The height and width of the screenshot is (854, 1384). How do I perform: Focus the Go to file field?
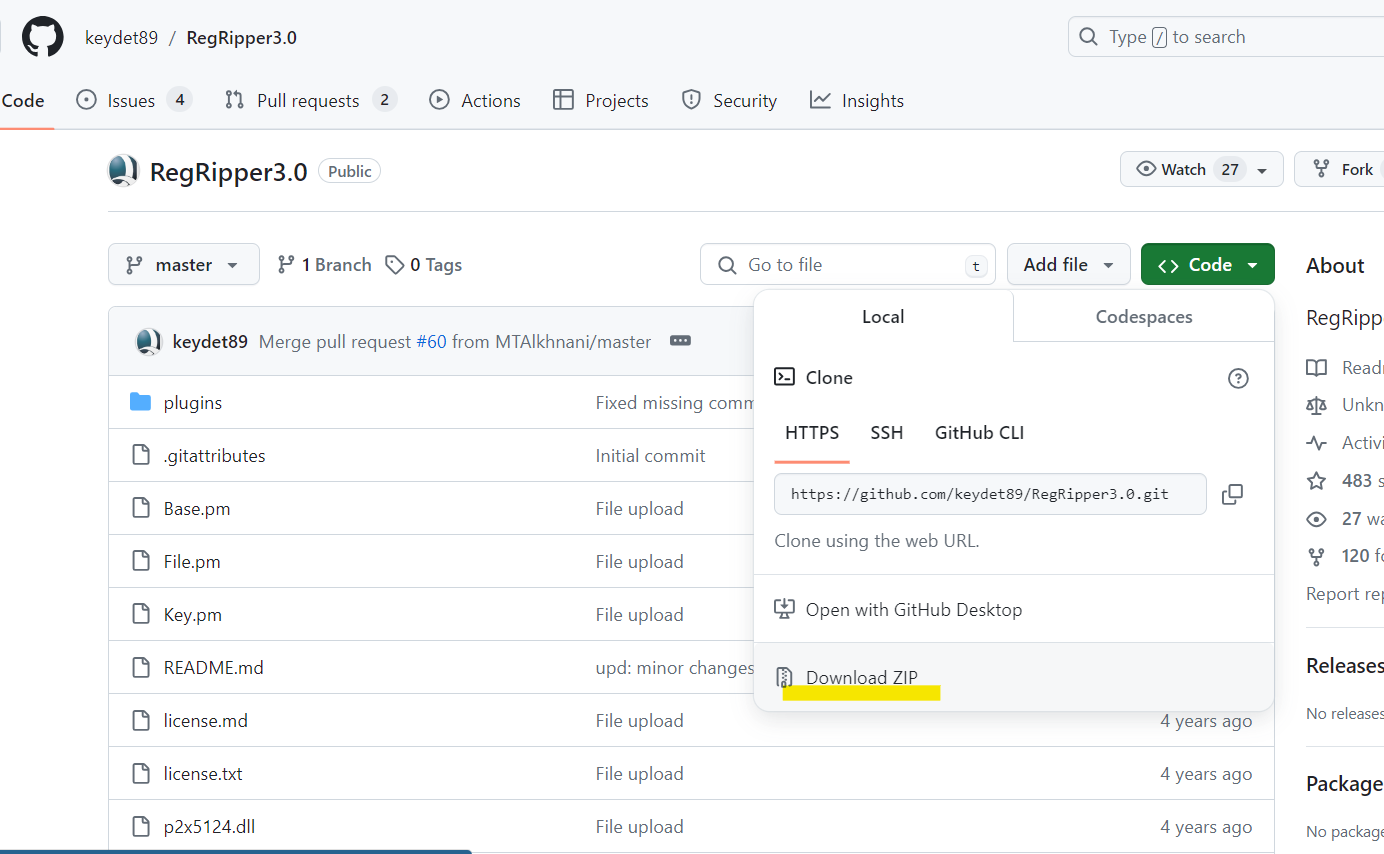(848, 264)
